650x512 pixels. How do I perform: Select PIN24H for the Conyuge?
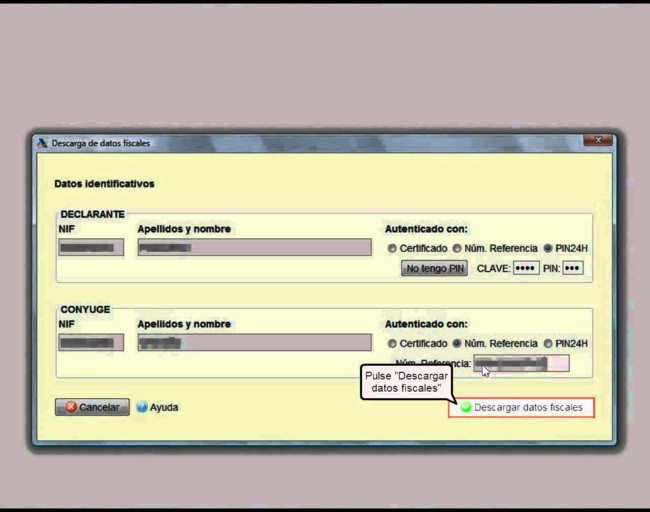click(547, 343)
